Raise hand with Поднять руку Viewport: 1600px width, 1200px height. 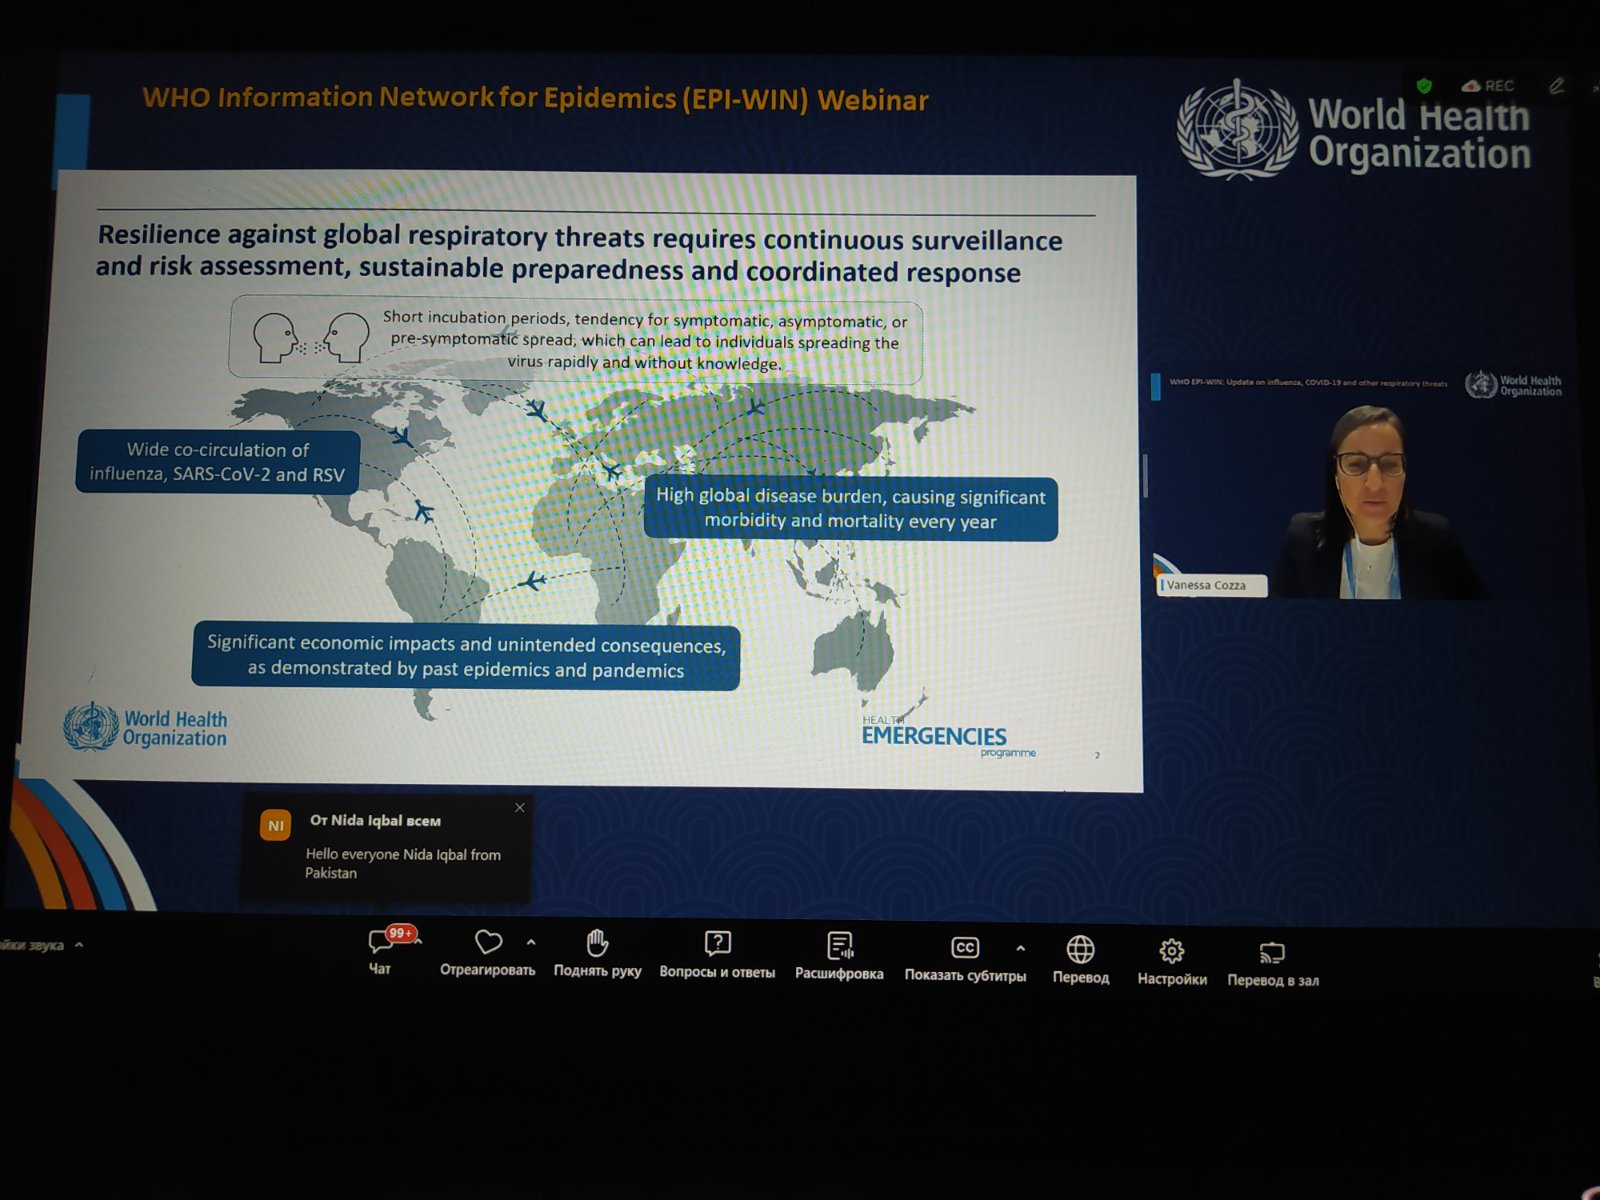tap(597, 944)
